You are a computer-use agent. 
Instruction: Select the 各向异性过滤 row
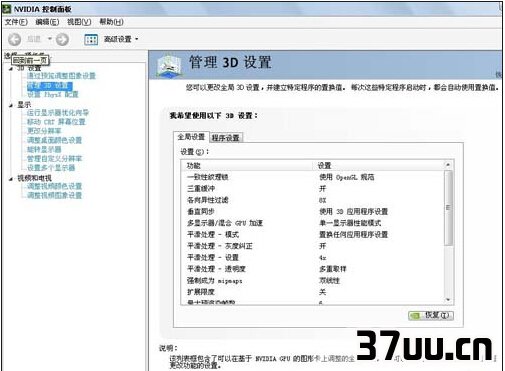[313, 200]
